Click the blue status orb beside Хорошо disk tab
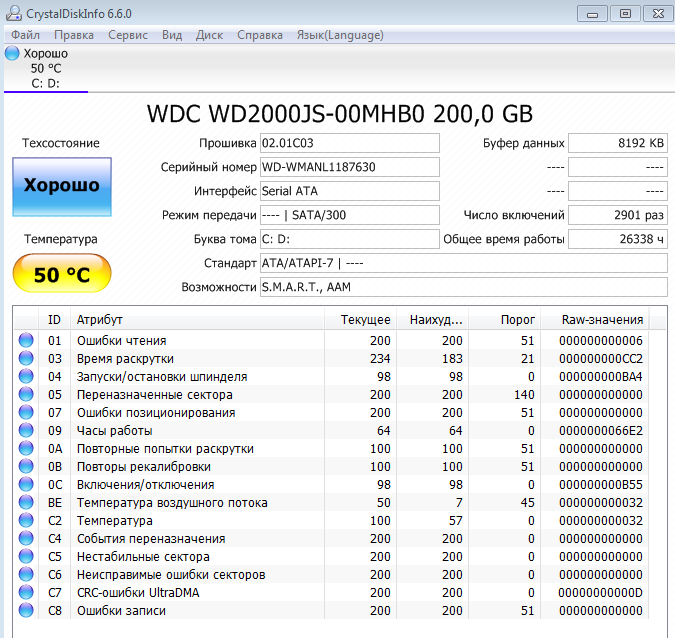Image resolution: width=675 pixels, height=638 pixels. pos(12,53)
